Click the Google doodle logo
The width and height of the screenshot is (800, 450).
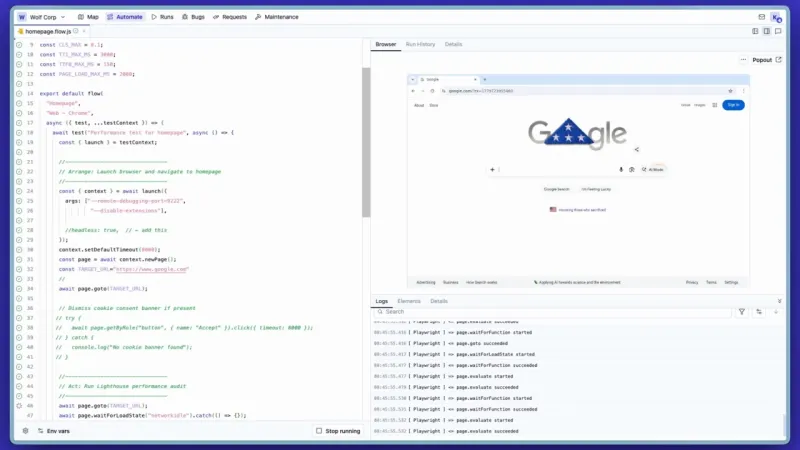(577, 134)
